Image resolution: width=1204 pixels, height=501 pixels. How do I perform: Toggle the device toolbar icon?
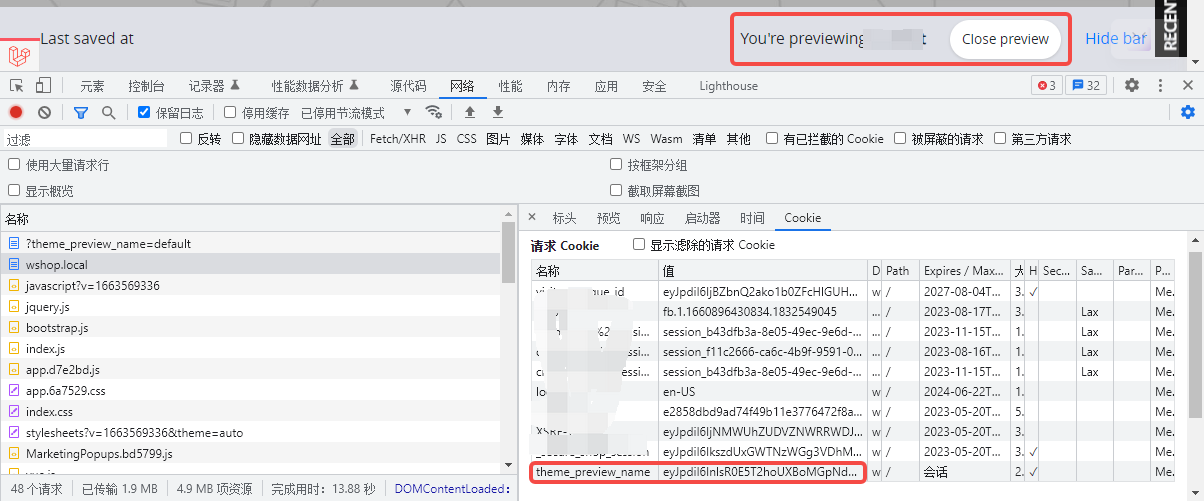pyautogui.click(x=44, y=86)
